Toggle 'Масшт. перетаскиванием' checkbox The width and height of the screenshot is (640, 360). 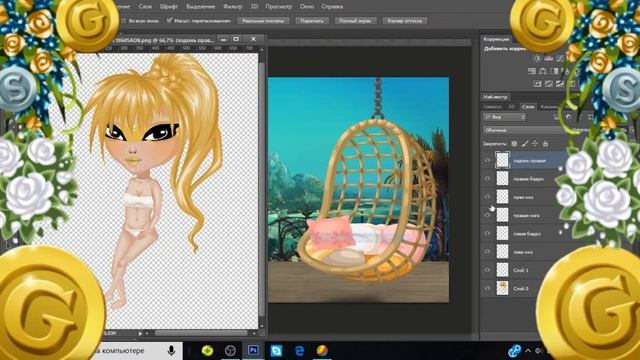pos(169,20)
